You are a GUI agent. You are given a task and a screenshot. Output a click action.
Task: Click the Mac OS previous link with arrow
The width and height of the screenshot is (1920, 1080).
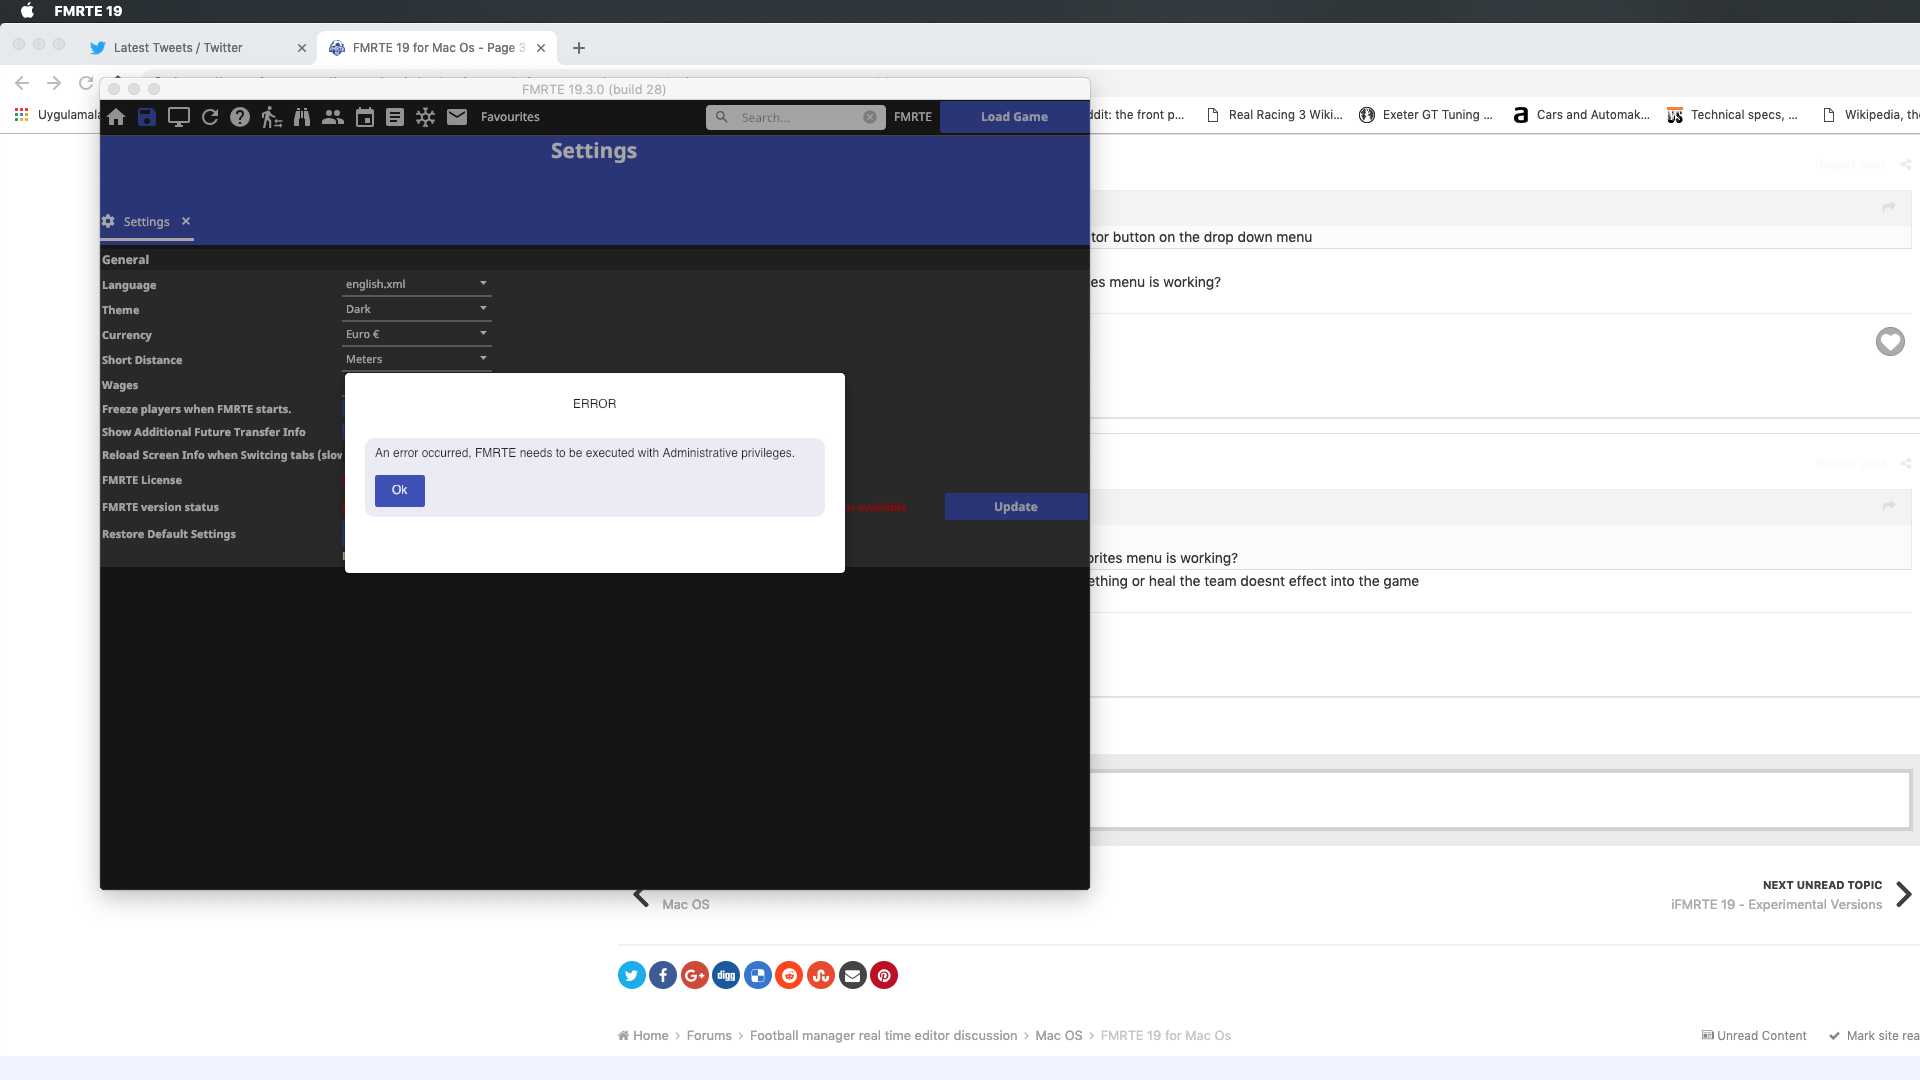[671, 898]
